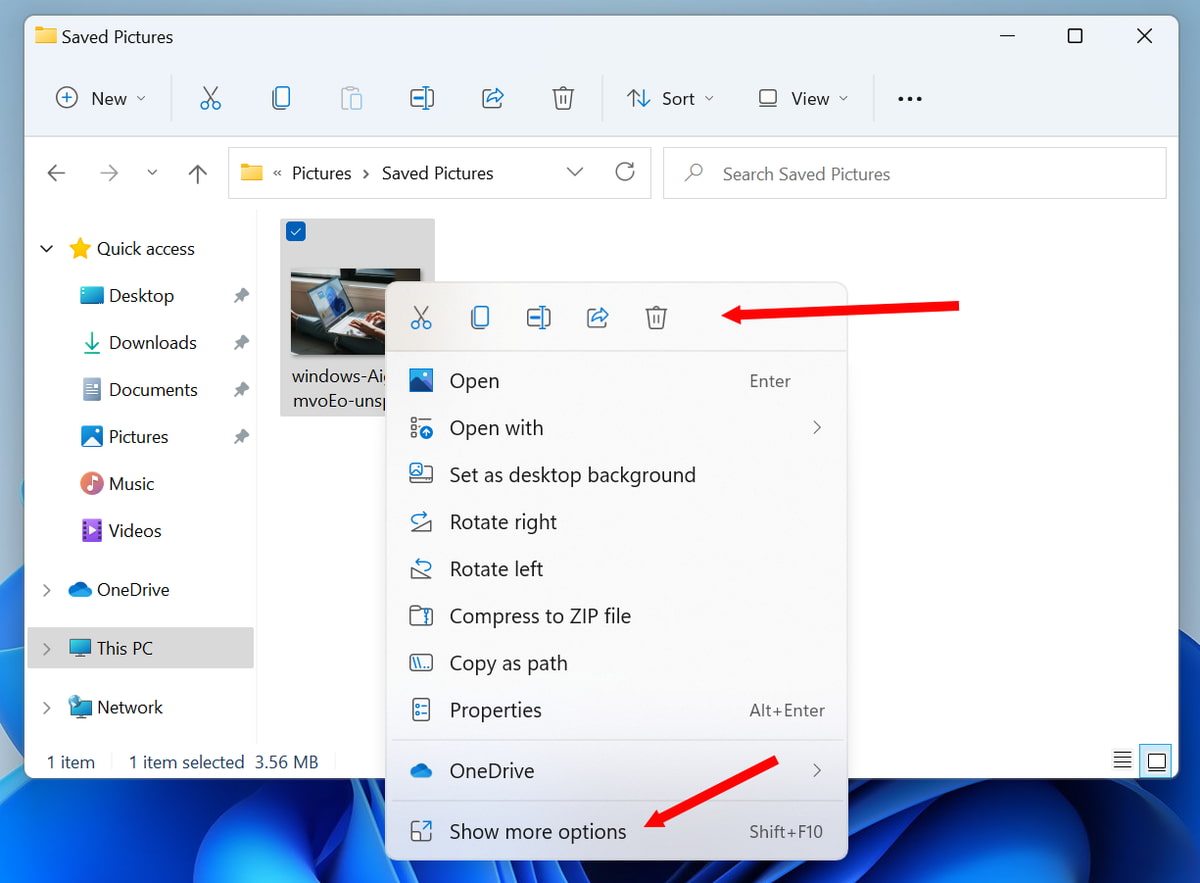
Task: Expand the This PC tree node
Action: [x=46, y=648]
